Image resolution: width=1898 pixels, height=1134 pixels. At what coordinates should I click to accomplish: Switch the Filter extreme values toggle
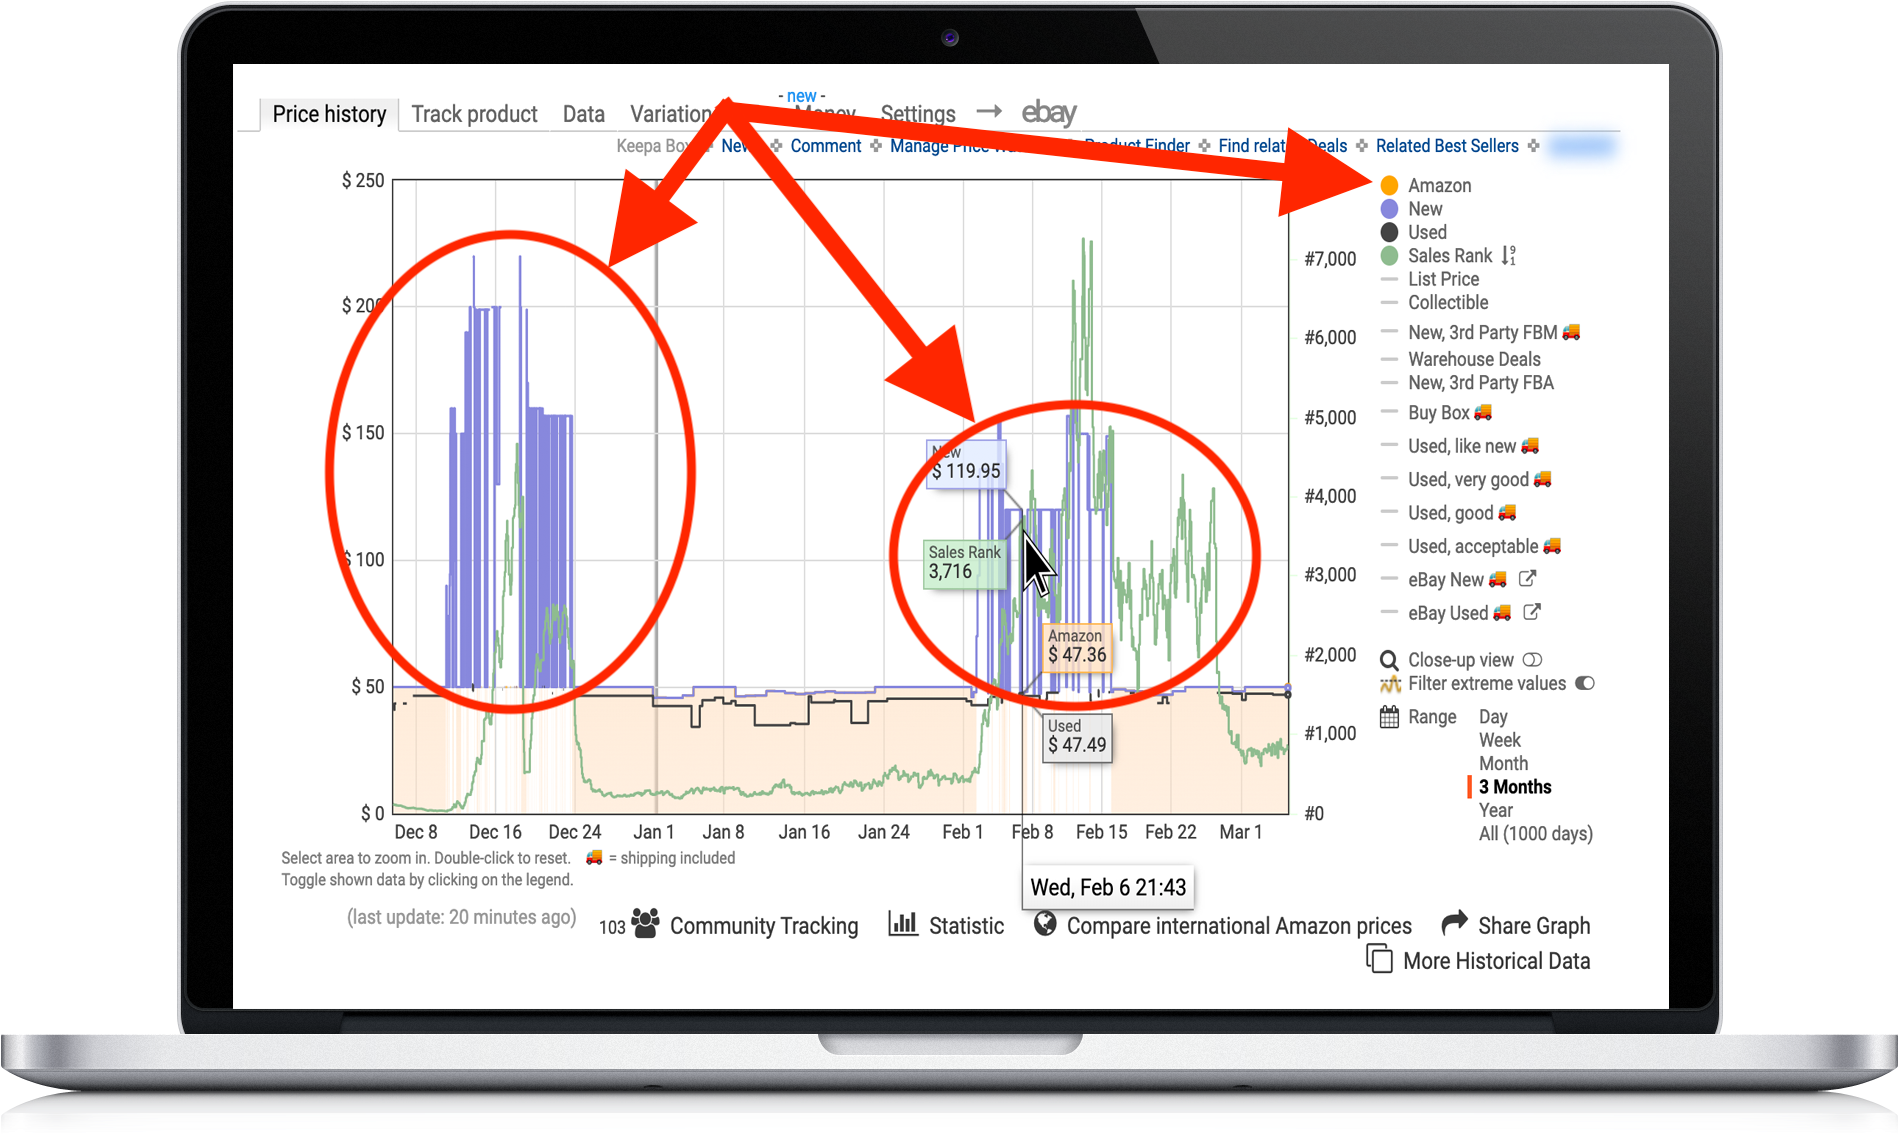click(x=1585, y=684)
